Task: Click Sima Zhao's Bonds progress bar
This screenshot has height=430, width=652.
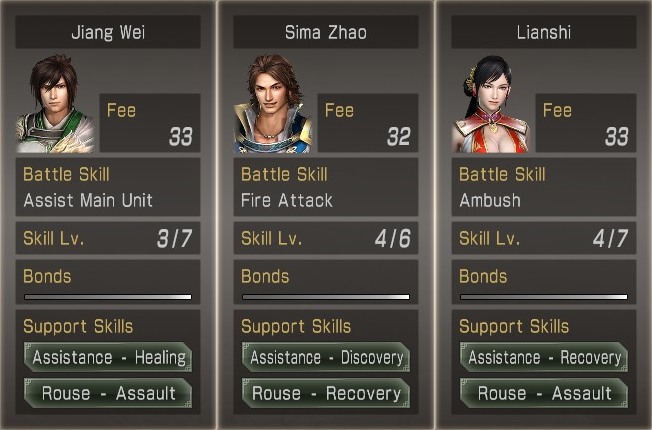Action: coord(326,297)
